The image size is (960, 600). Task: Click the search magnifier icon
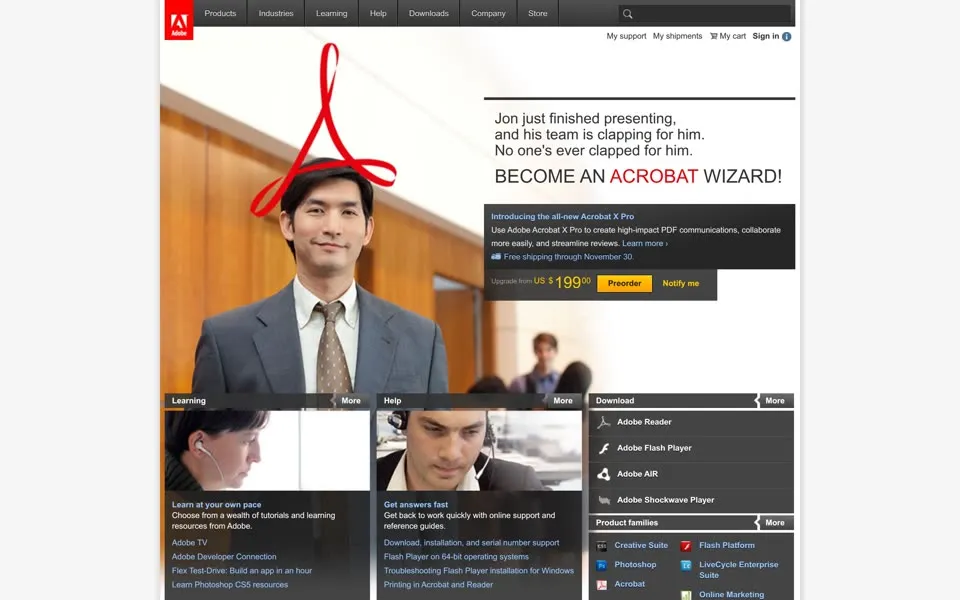pos(628,13)
